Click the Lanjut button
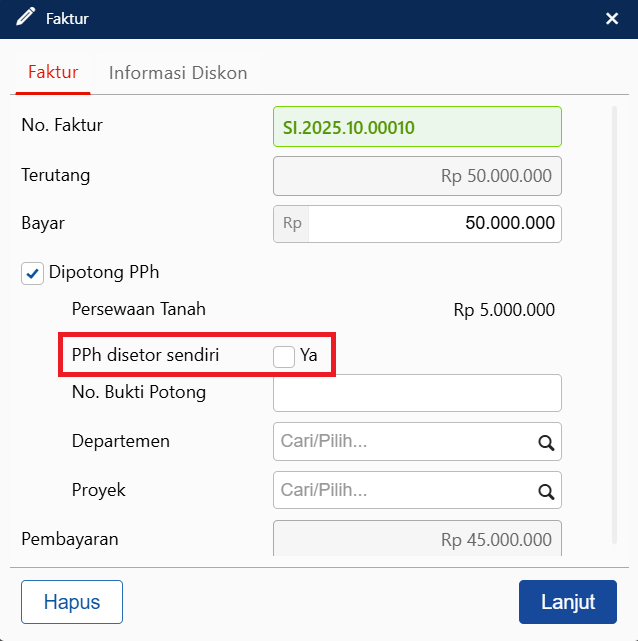Screen dimensions: 638x641 click(x=567, y=602)
